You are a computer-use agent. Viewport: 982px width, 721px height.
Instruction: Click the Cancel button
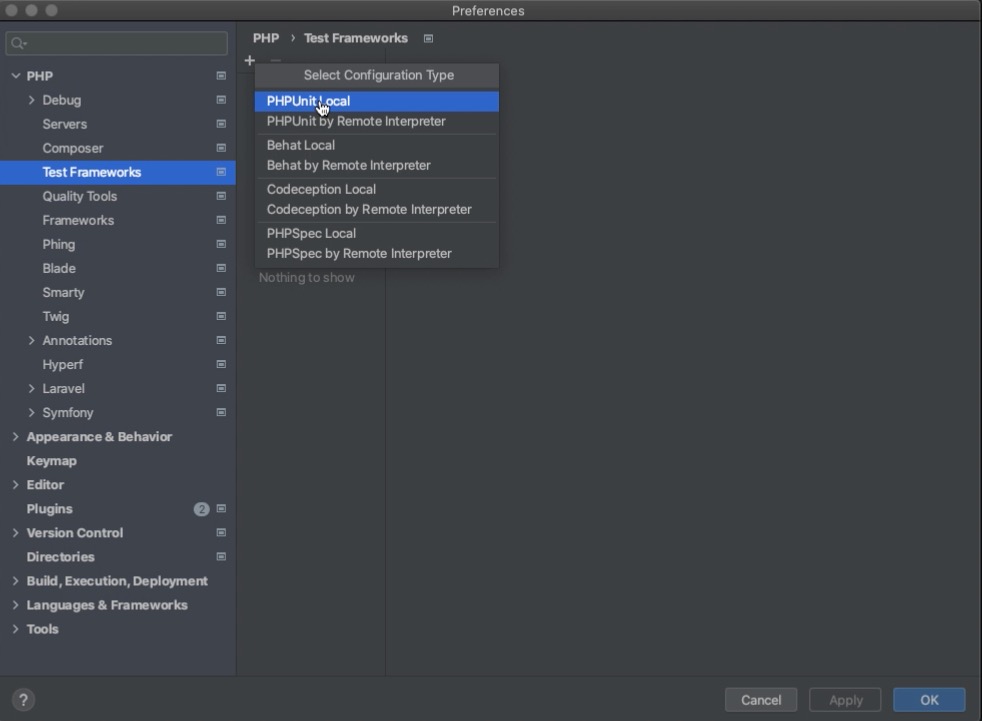[x=761, y=700]
